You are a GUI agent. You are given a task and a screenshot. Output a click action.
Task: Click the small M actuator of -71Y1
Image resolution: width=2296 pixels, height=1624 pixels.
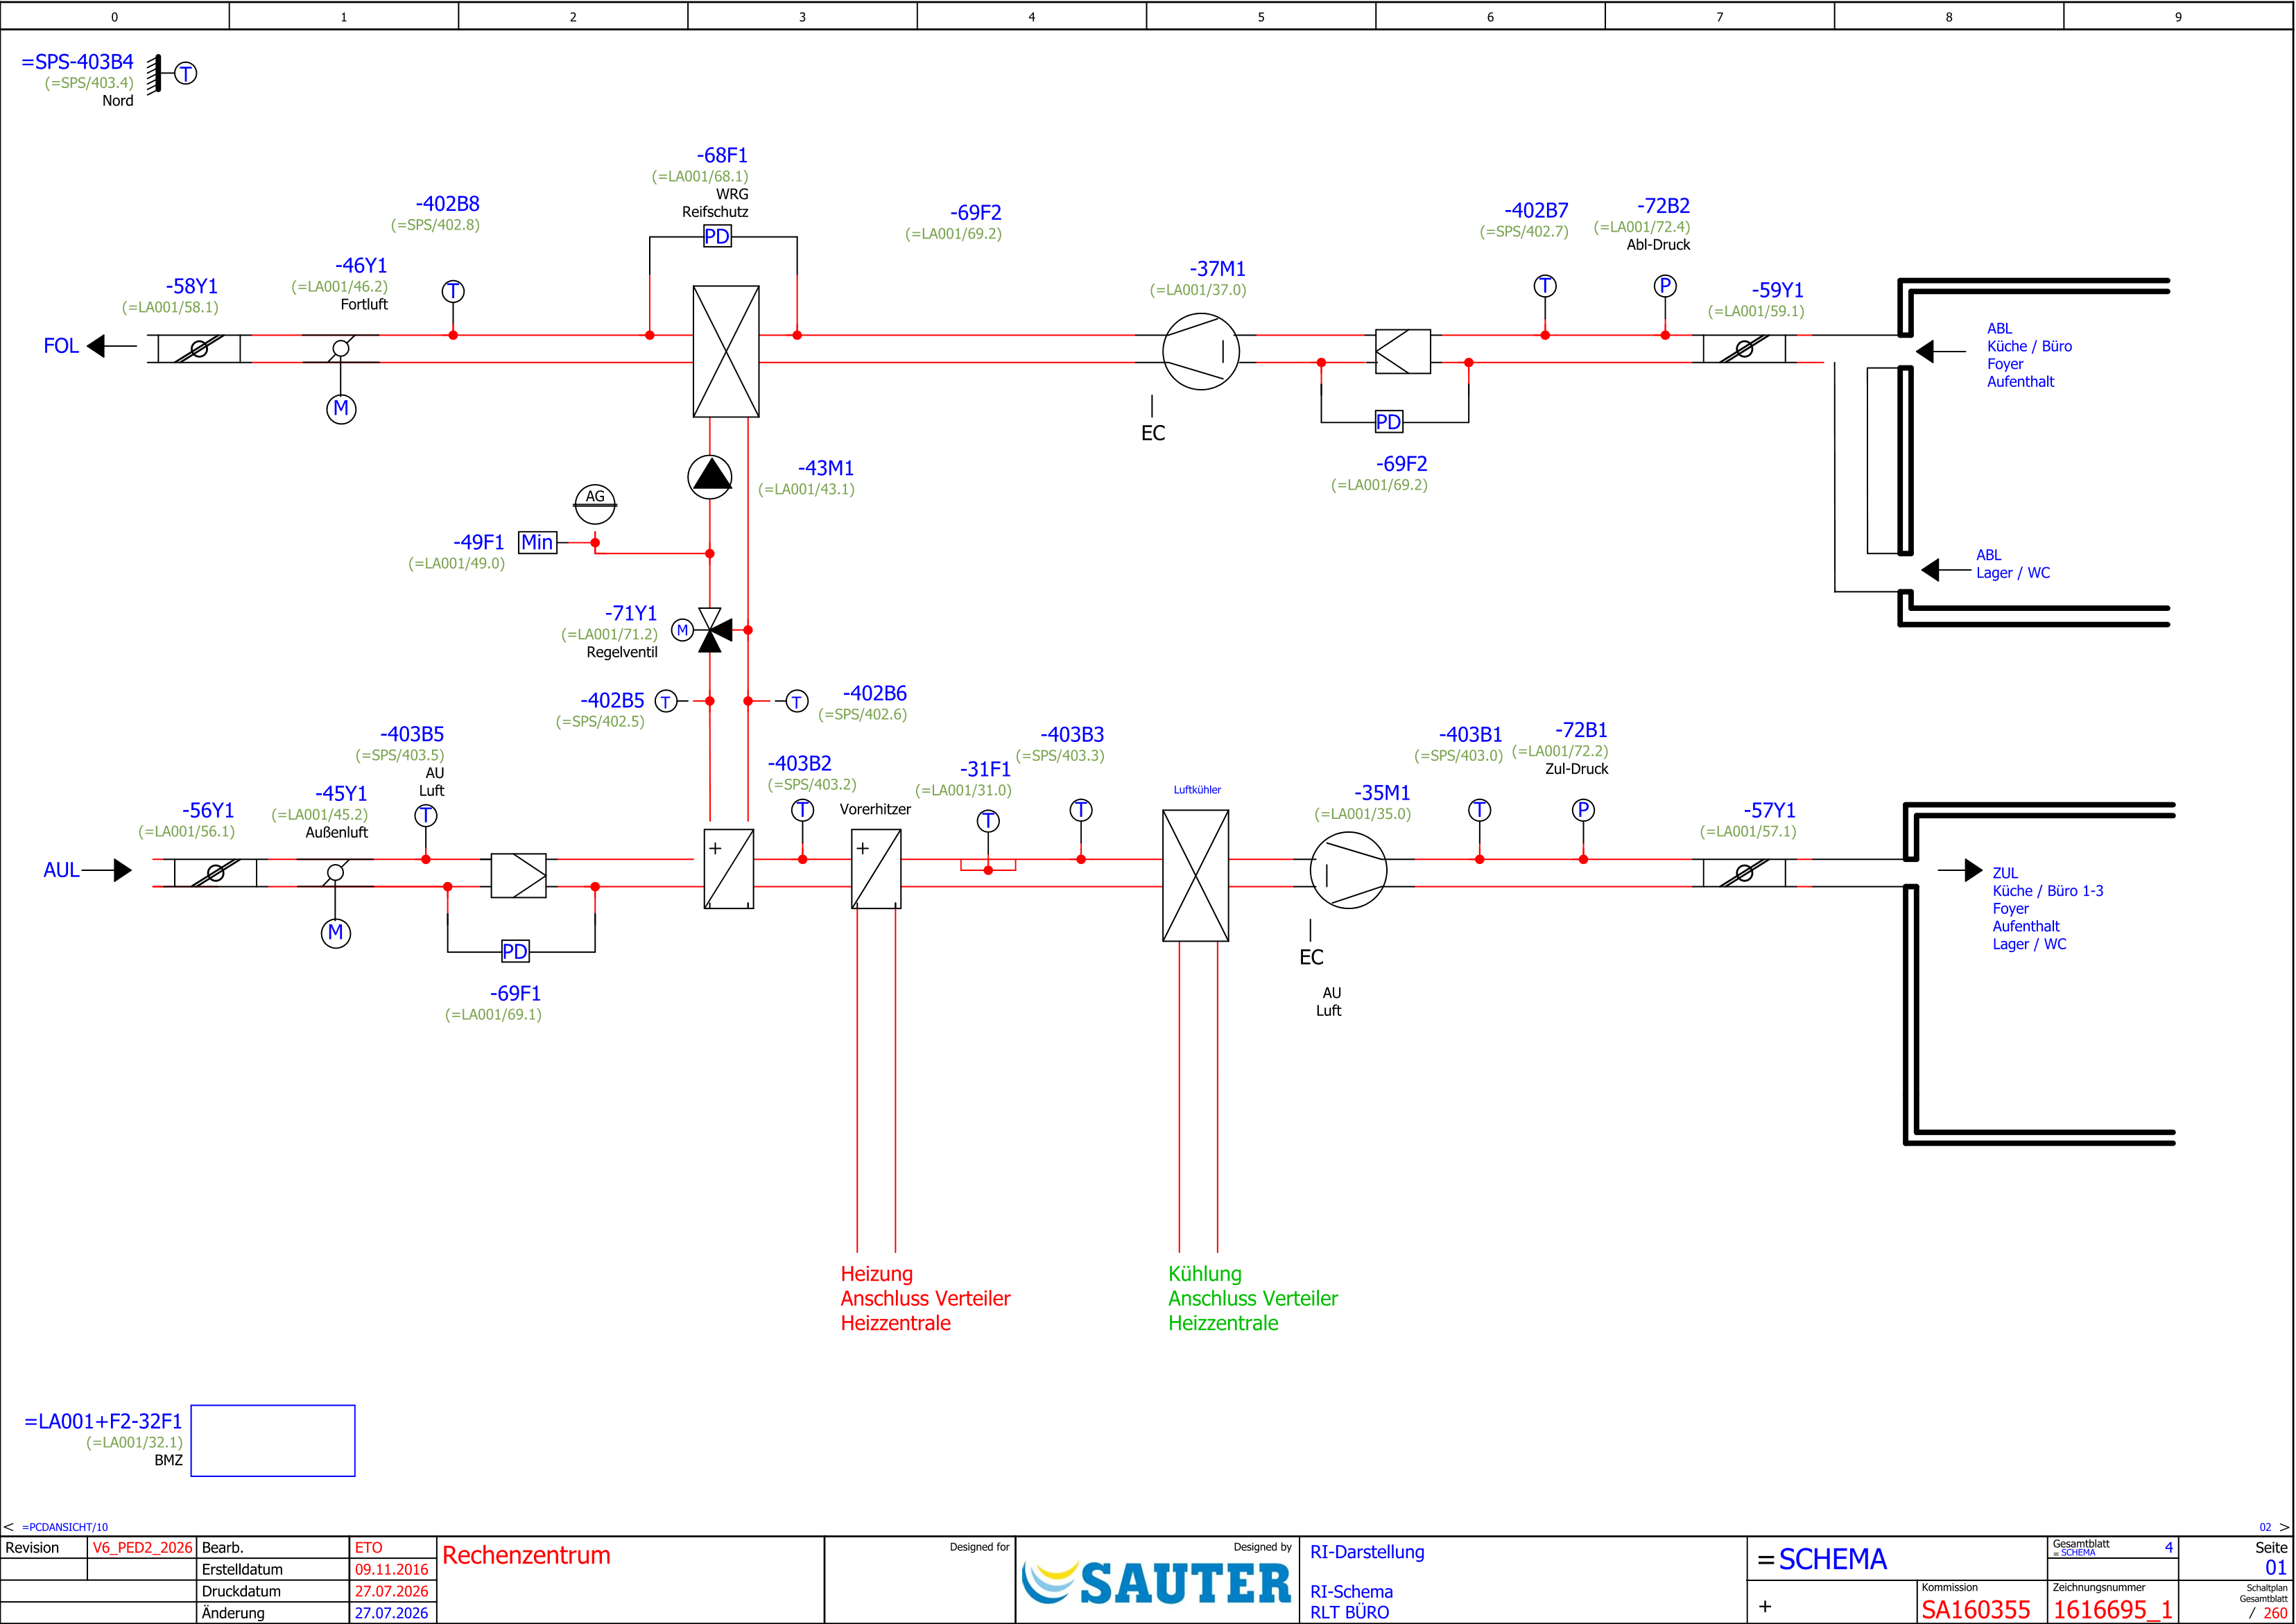point(682,630)
